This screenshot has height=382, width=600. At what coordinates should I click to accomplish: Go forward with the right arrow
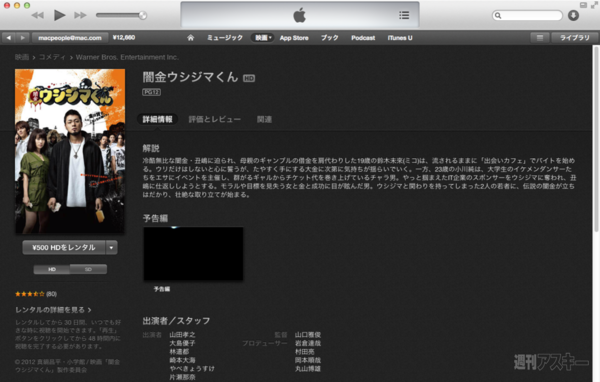23,38
